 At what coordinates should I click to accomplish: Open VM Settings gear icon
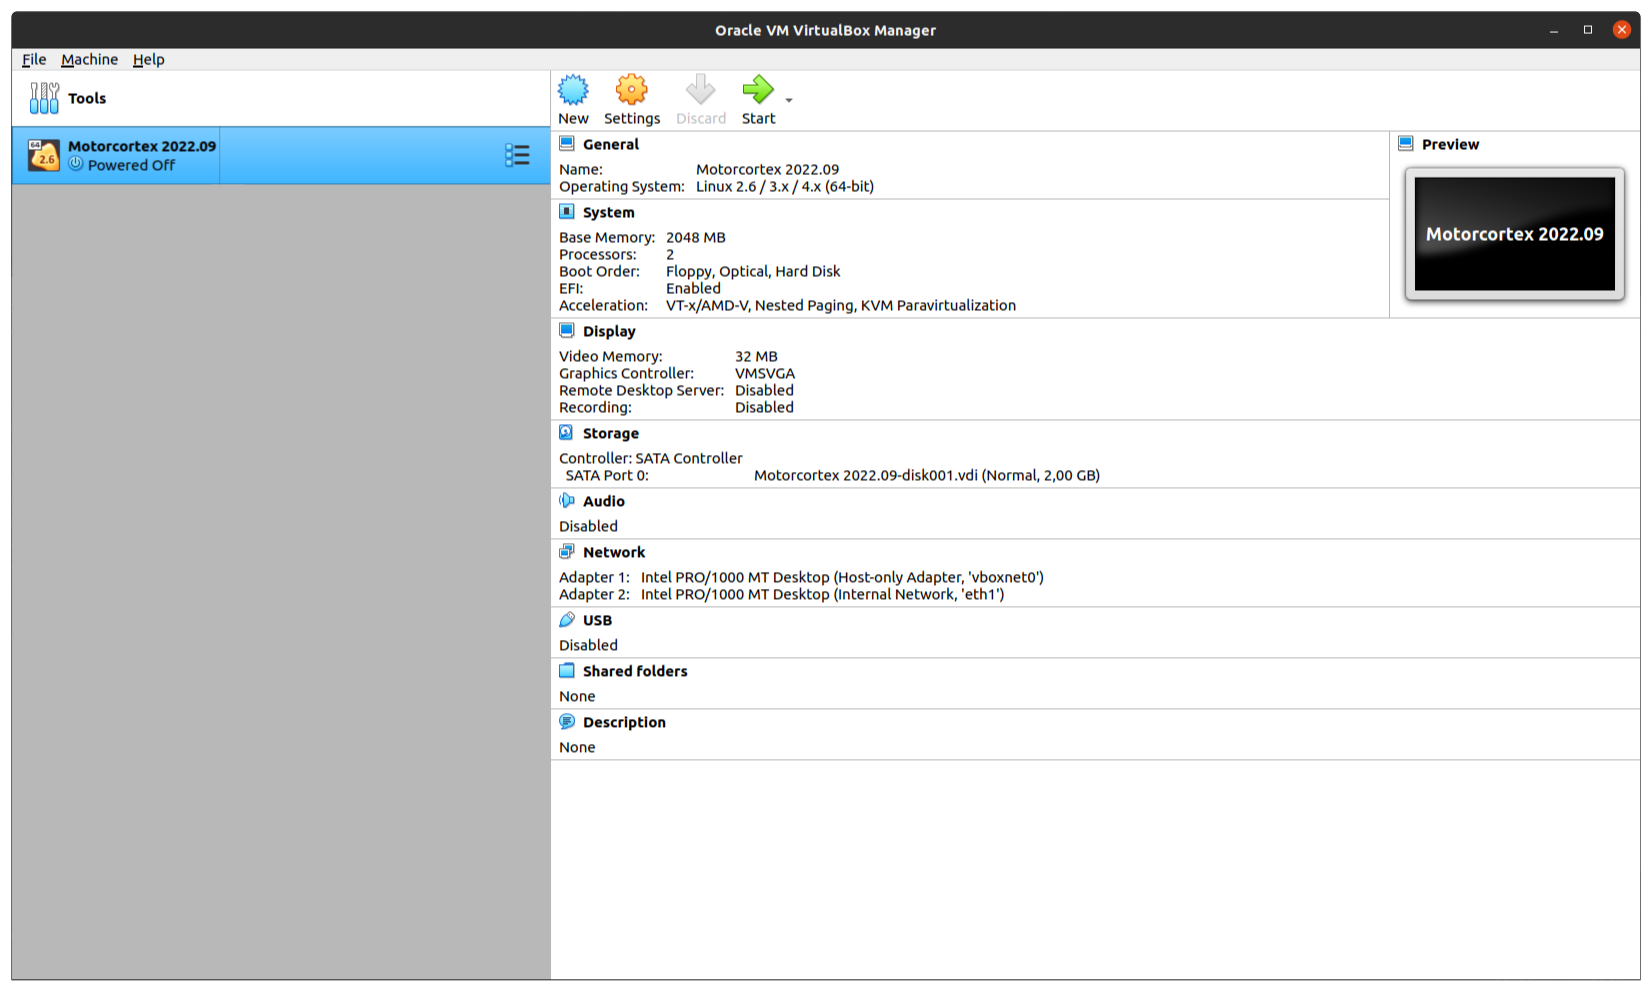(x=631, y=90)
